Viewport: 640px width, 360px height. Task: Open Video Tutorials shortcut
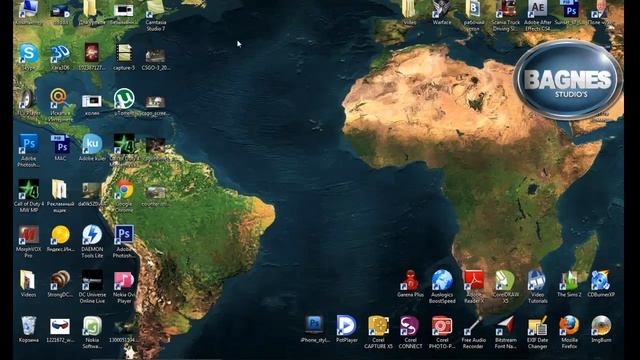(x=537, y=280)
